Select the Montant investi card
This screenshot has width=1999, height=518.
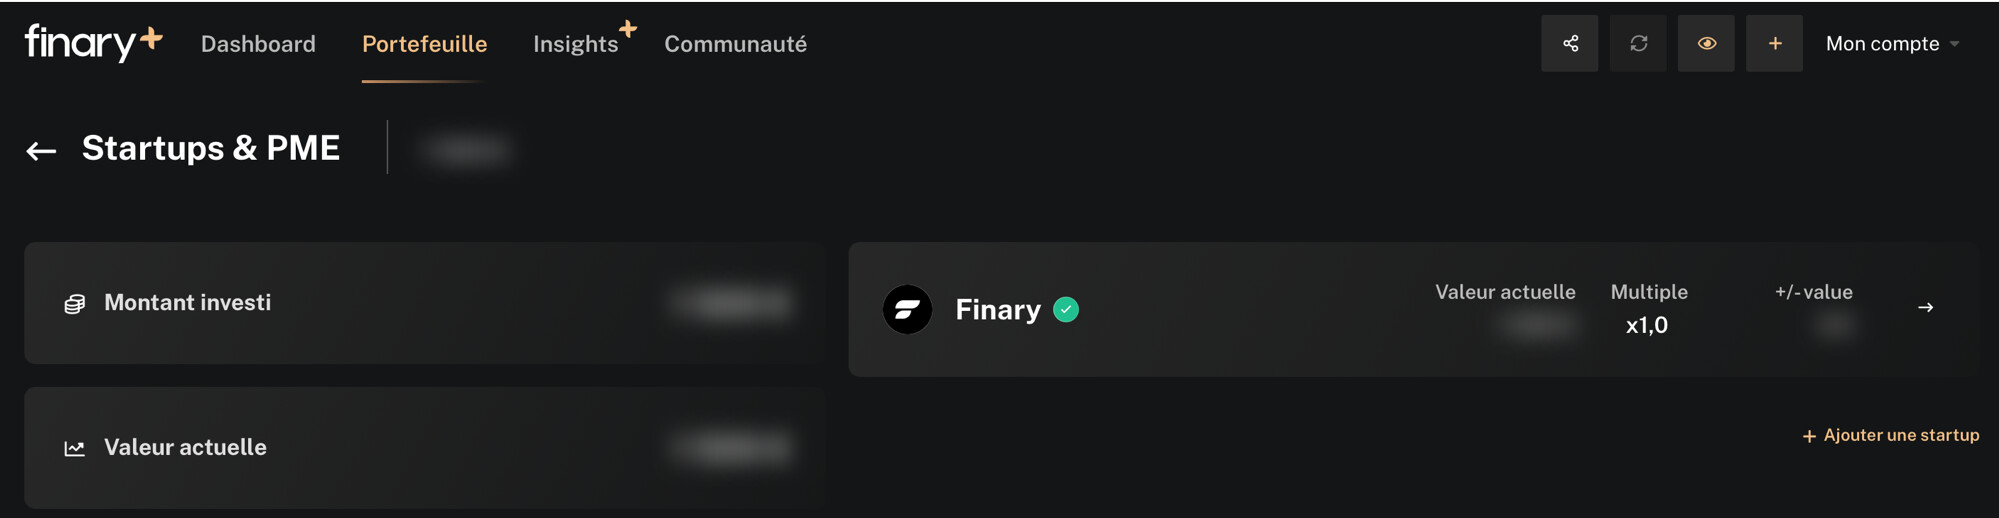(x=424, y=303)
